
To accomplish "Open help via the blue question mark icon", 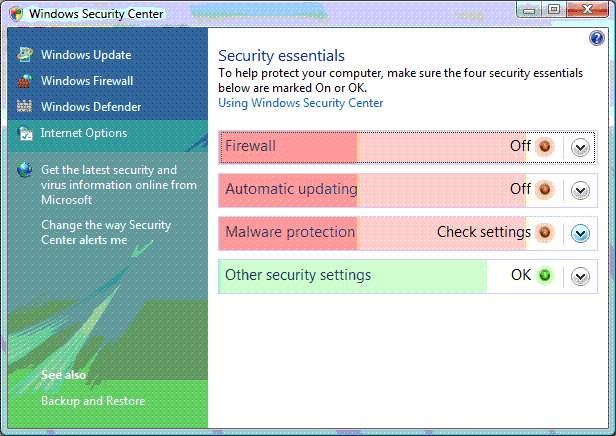I will 597,38.
